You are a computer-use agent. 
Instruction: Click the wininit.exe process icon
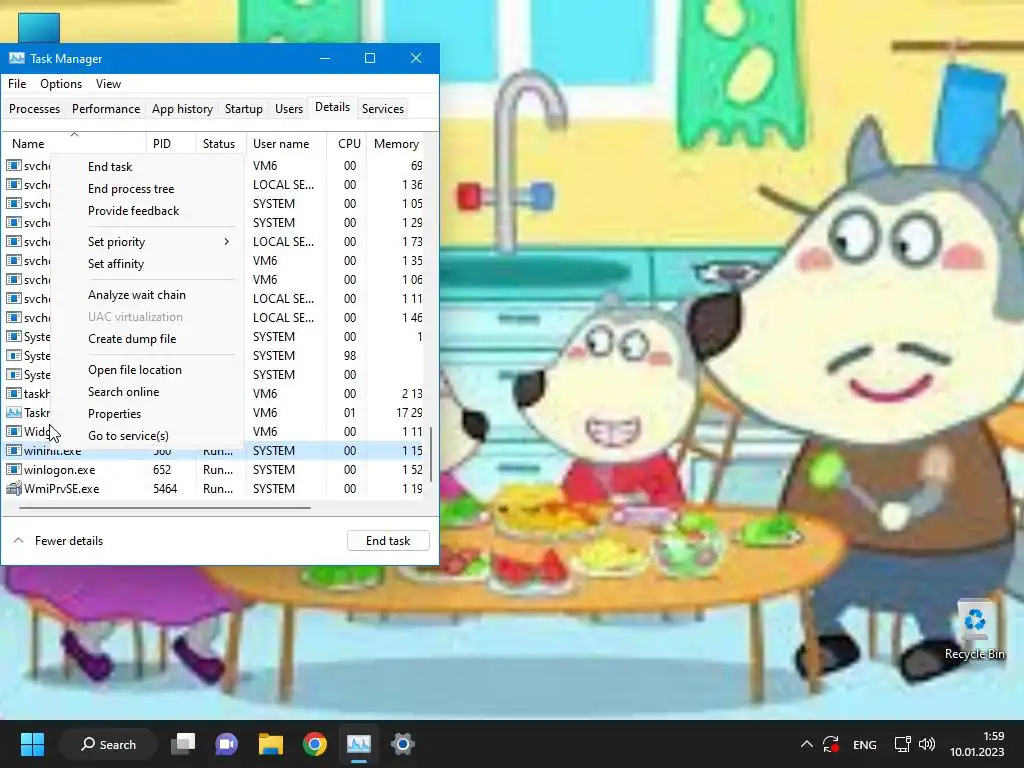14,451
